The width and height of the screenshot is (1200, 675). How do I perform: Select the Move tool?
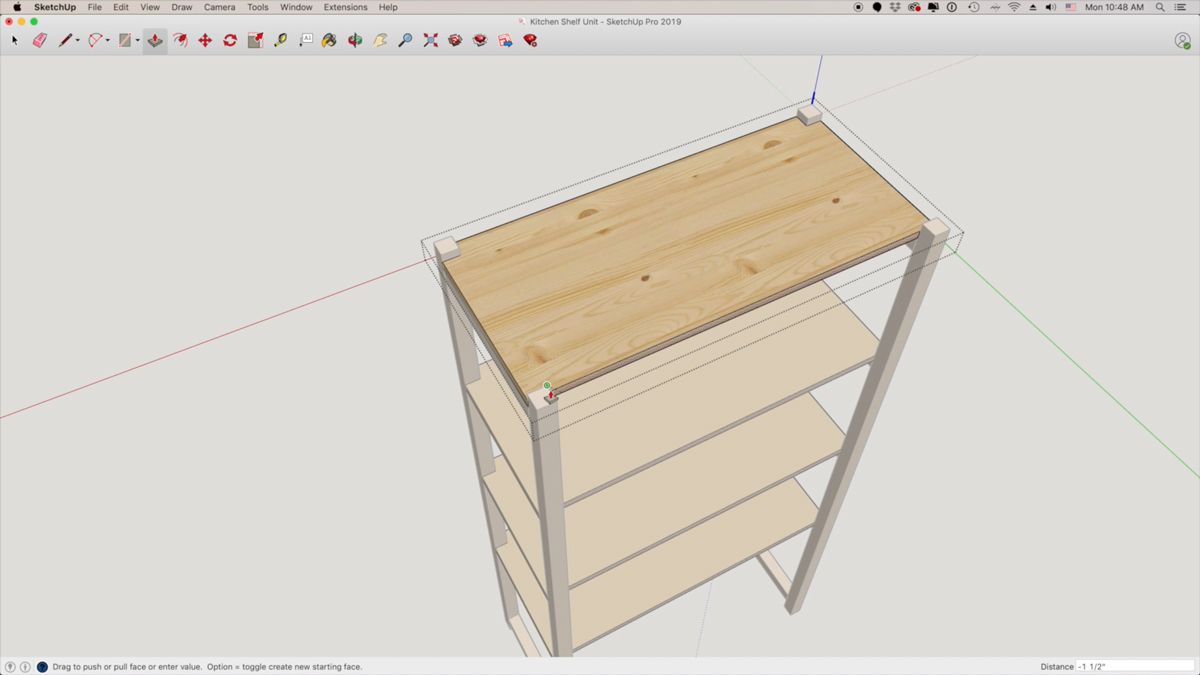point(204,40)
